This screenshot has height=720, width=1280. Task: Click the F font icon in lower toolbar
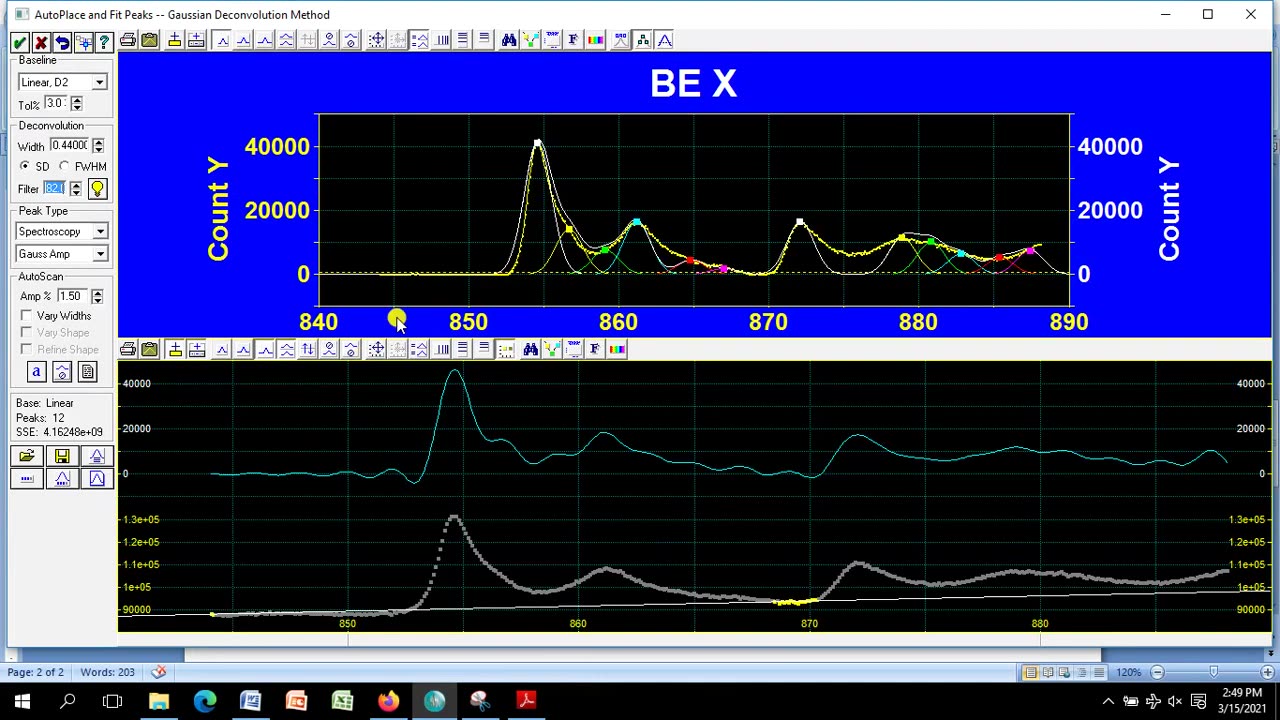pyautogui.click(x=595, y=349)
